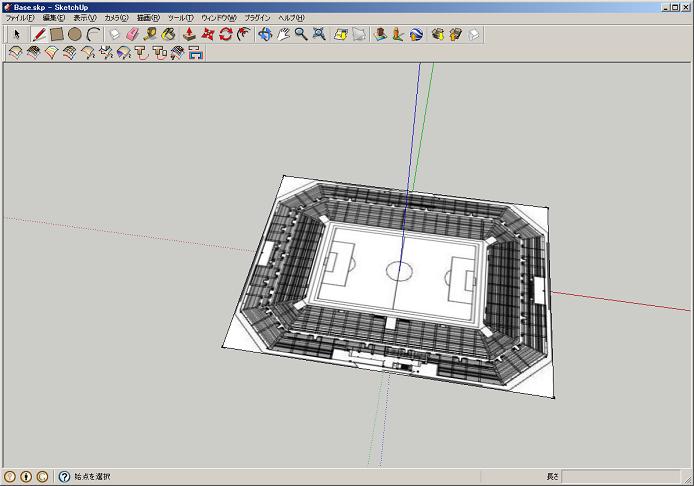
Task: Select the Arc tool
Action: (93, 34)
